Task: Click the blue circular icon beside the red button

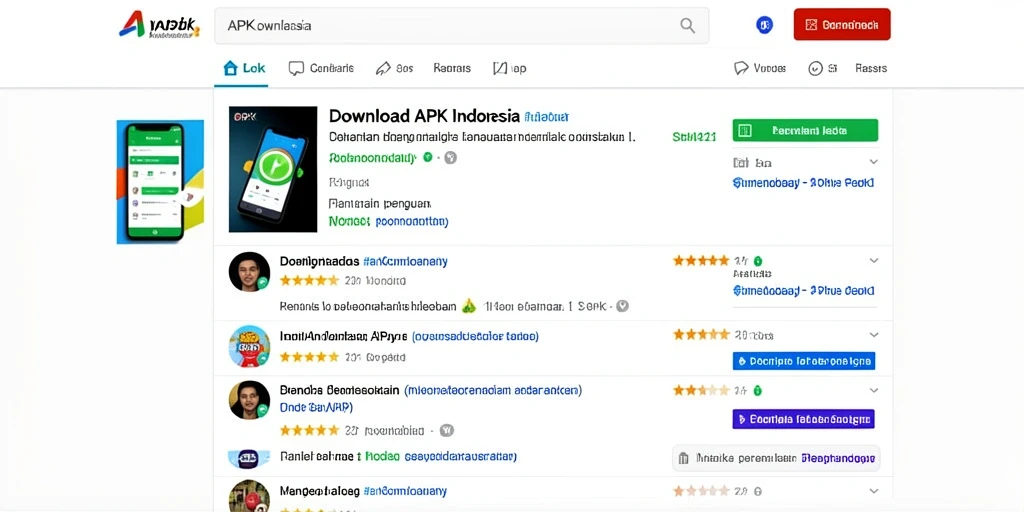Action: tap(764, 25)
